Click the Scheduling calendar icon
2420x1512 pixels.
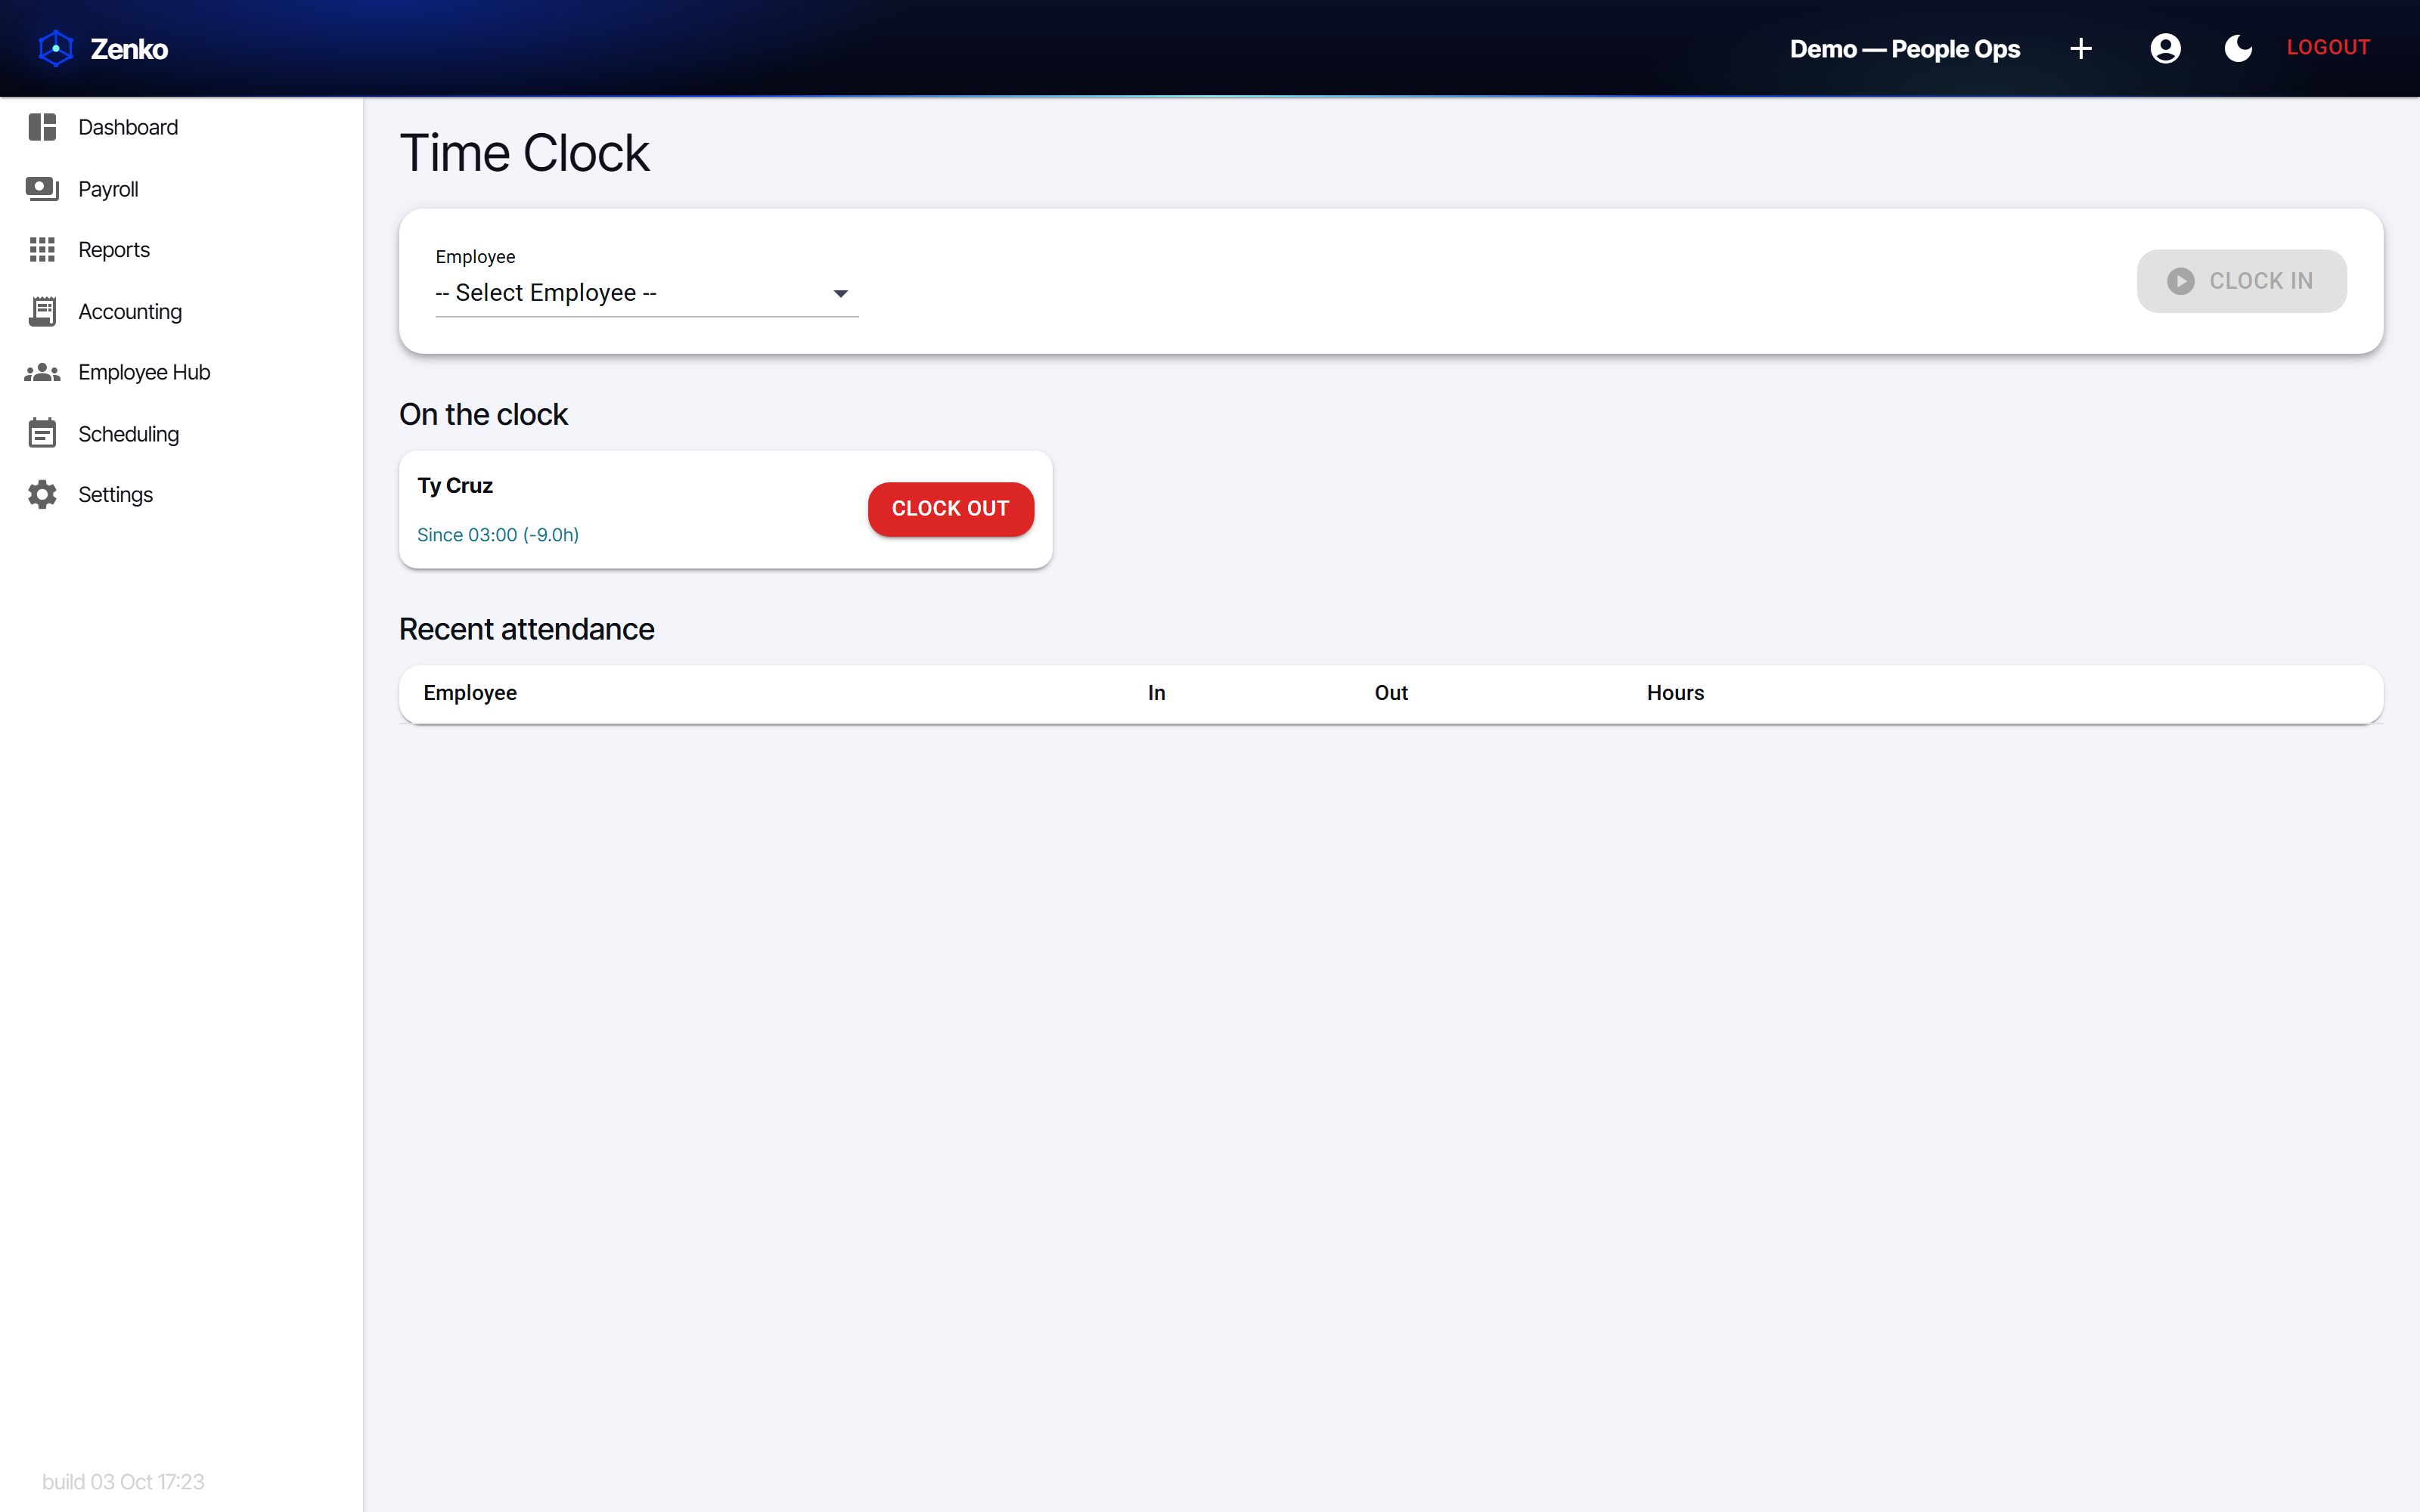42,433
